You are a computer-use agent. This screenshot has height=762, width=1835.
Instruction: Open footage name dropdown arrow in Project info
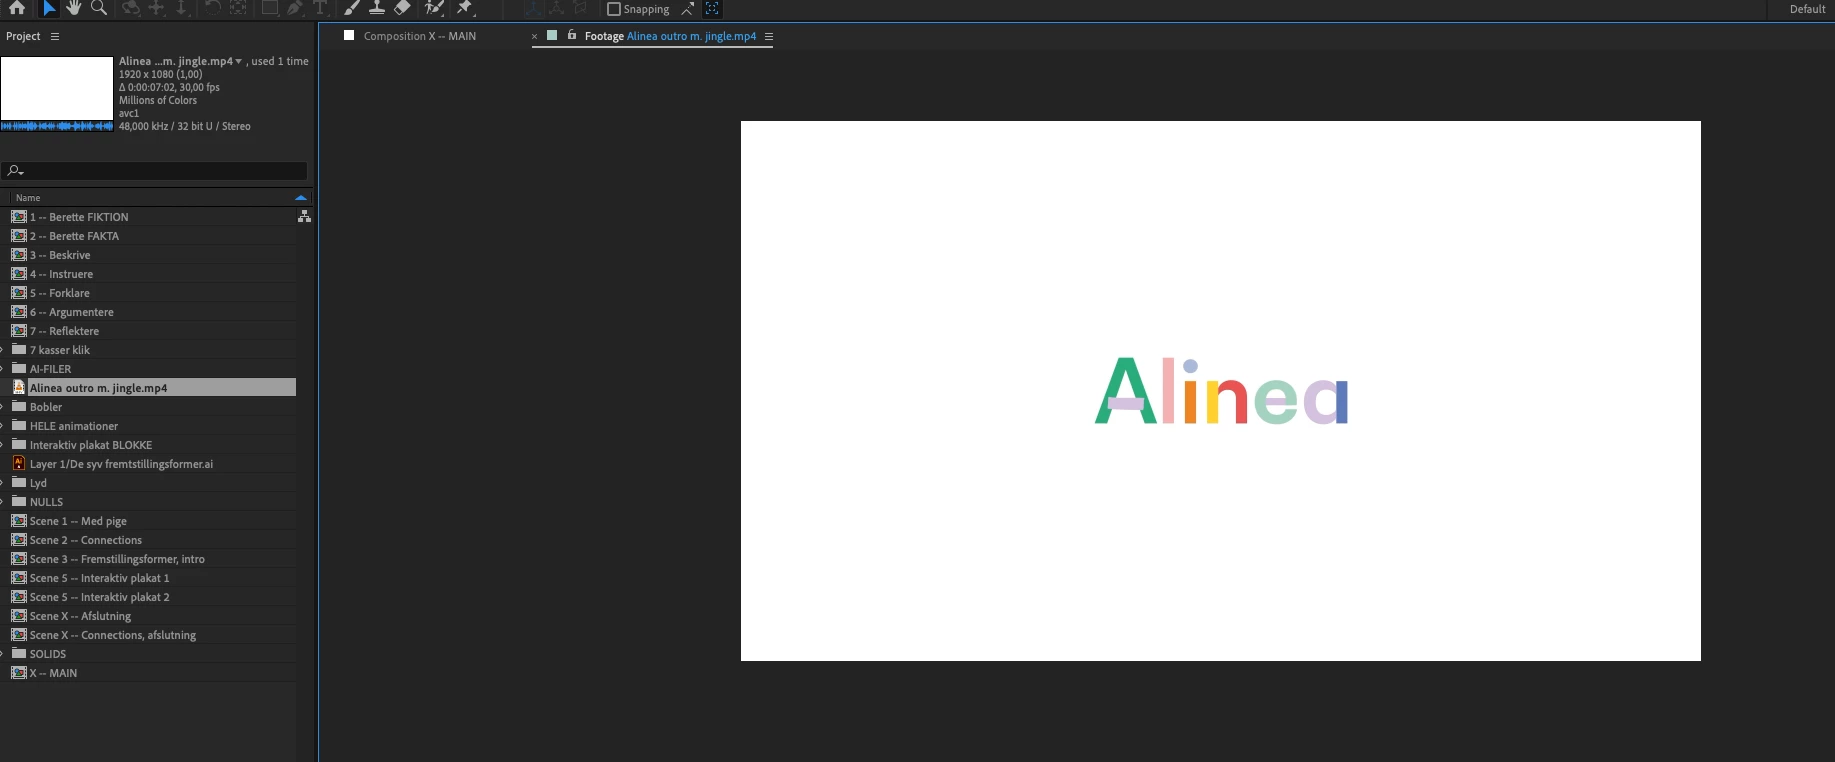pyautogui.click(x=238, y=61)
